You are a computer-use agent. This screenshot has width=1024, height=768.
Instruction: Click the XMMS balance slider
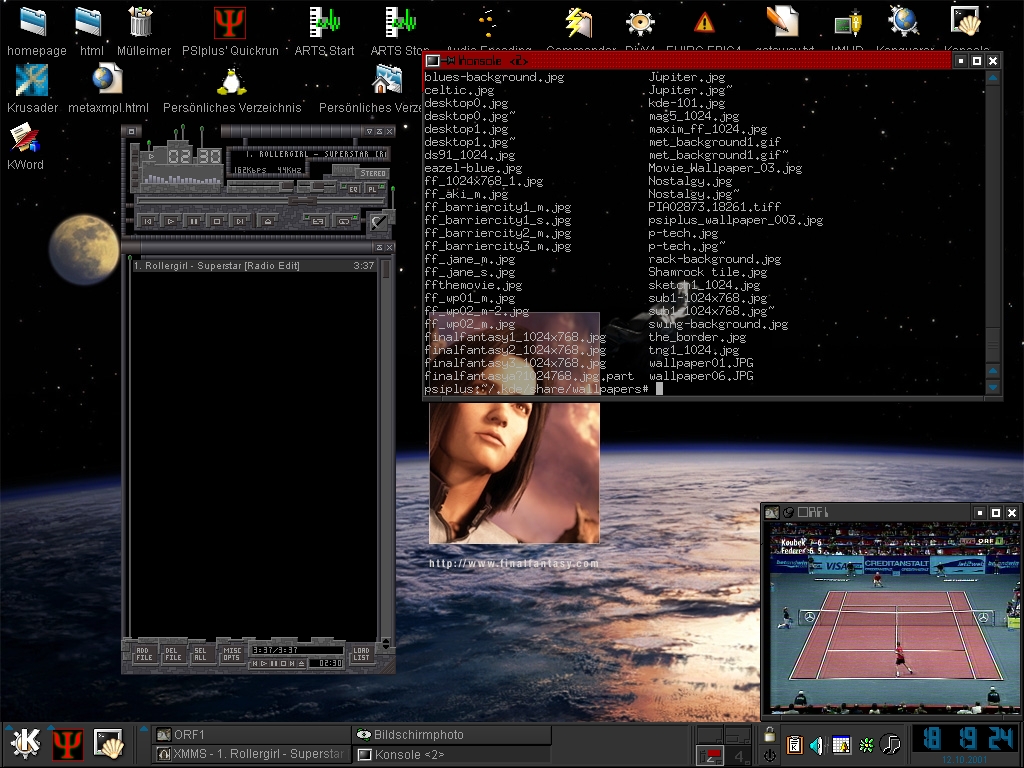tap(315, 187)
